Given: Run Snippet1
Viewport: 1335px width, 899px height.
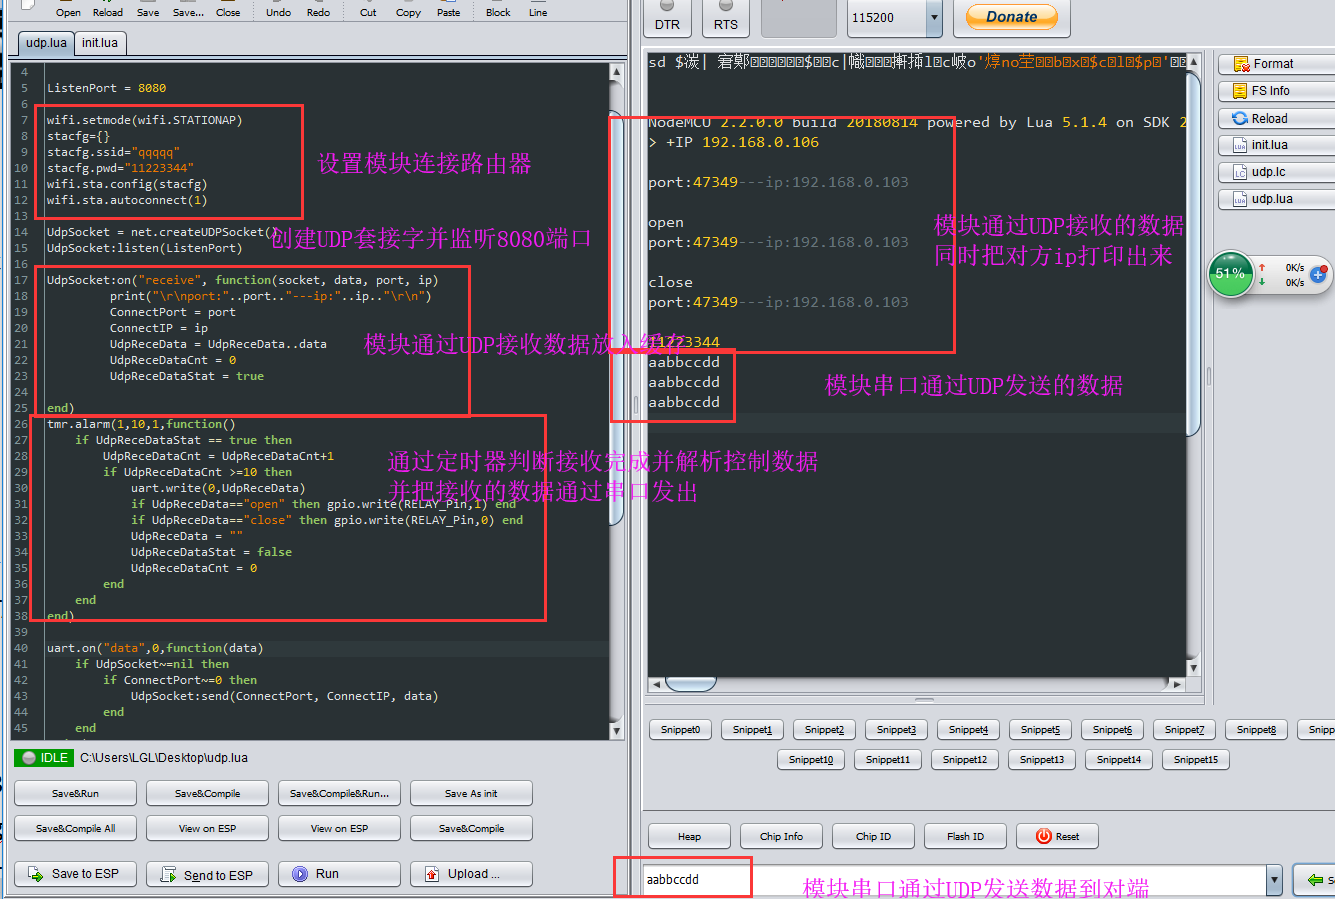Looking at the screenshot, I should pyautogui.click(x=752, y=730).
